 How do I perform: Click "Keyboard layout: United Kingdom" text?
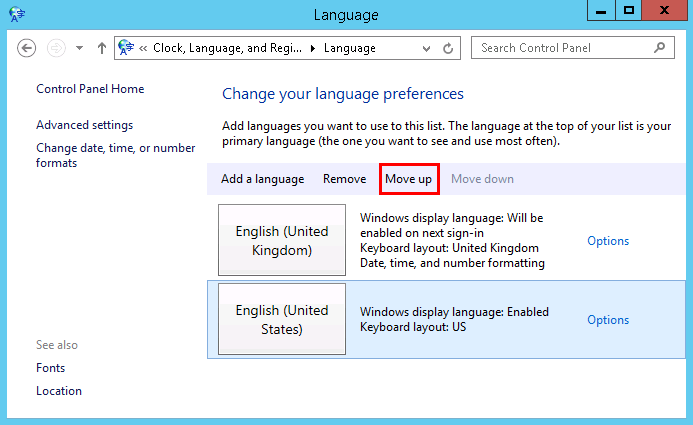pos(449,248)
